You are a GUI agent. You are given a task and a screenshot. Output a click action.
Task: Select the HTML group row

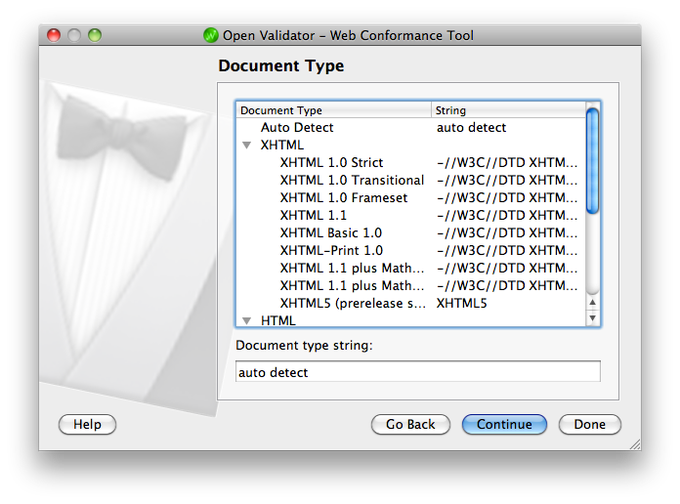[411, 320]
